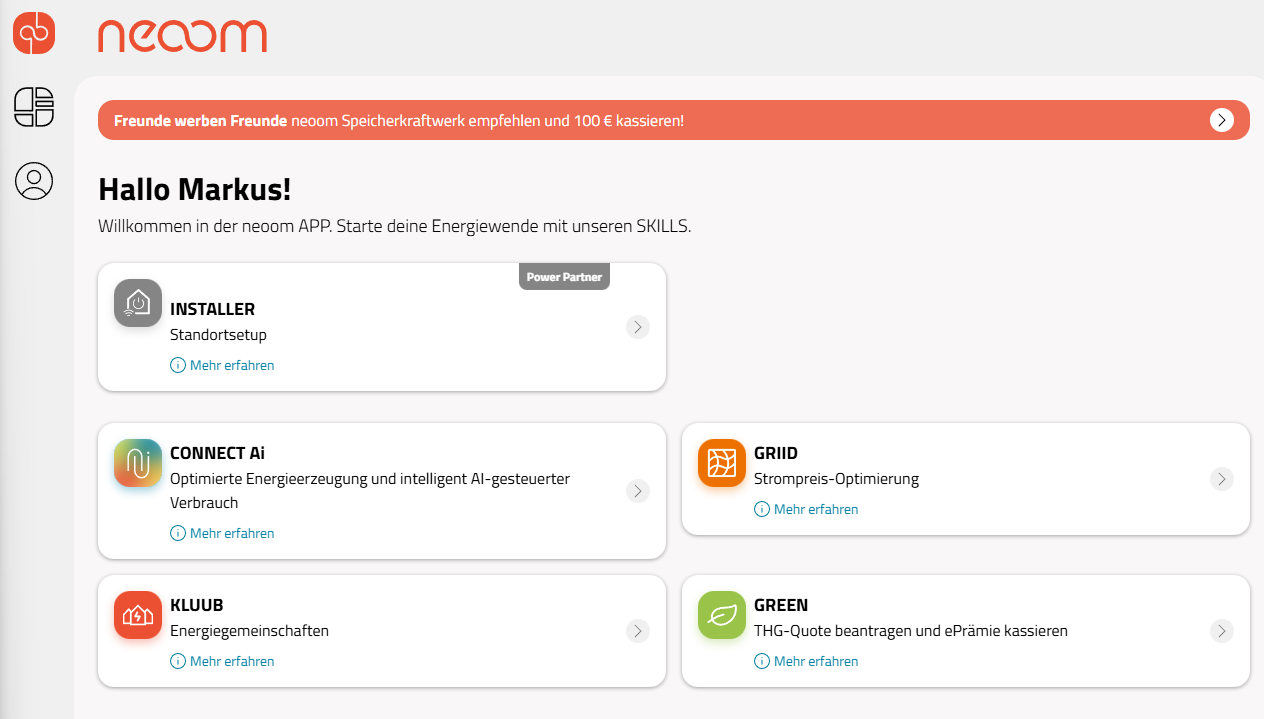Viewport: 1264px width, 719px height.
Task: Click the neoom wordmark logo in header
Action: [x=183, y=36]
